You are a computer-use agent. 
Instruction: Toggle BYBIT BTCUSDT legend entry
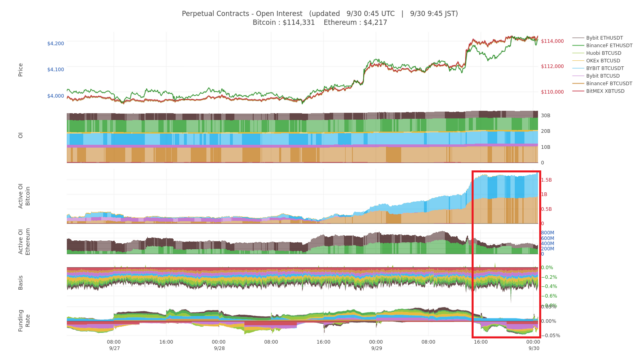pos(598,68)
